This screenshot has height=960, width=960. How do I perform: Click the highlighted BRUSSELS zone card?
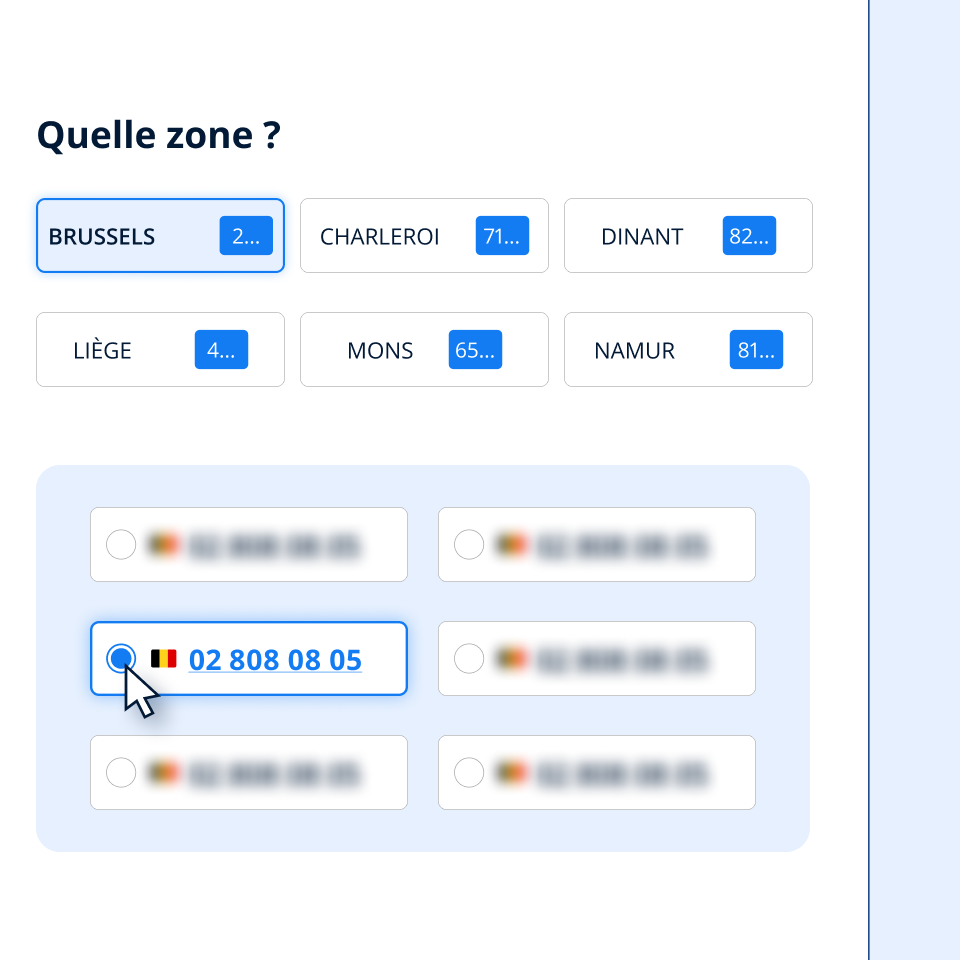[160, 235]
